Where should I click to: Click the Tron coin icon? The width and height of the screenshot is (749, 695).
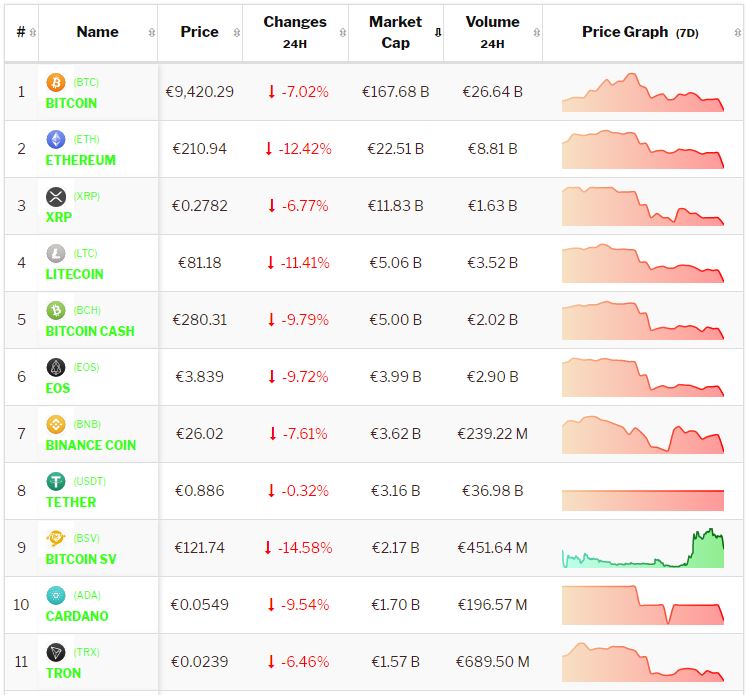coord(56,652)
